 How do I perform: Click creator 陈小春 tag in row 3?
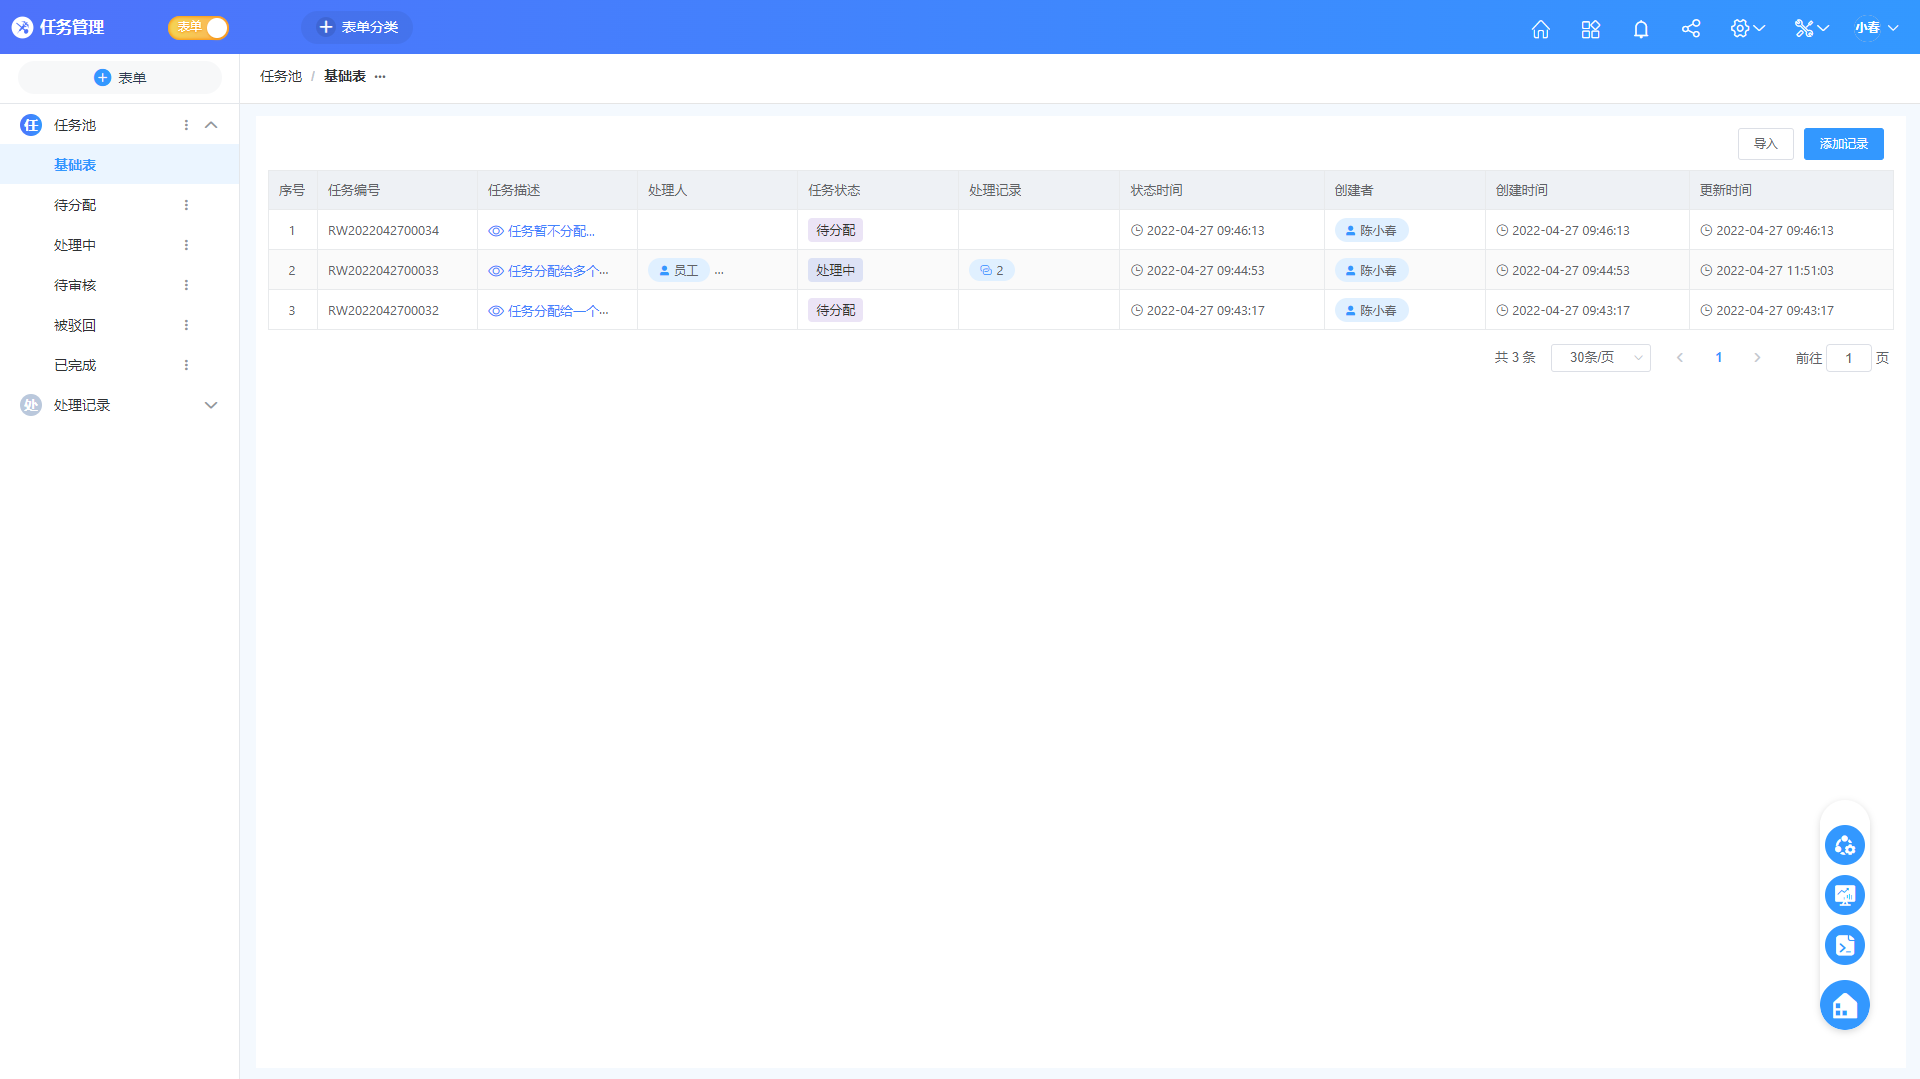coord(1371,311)
